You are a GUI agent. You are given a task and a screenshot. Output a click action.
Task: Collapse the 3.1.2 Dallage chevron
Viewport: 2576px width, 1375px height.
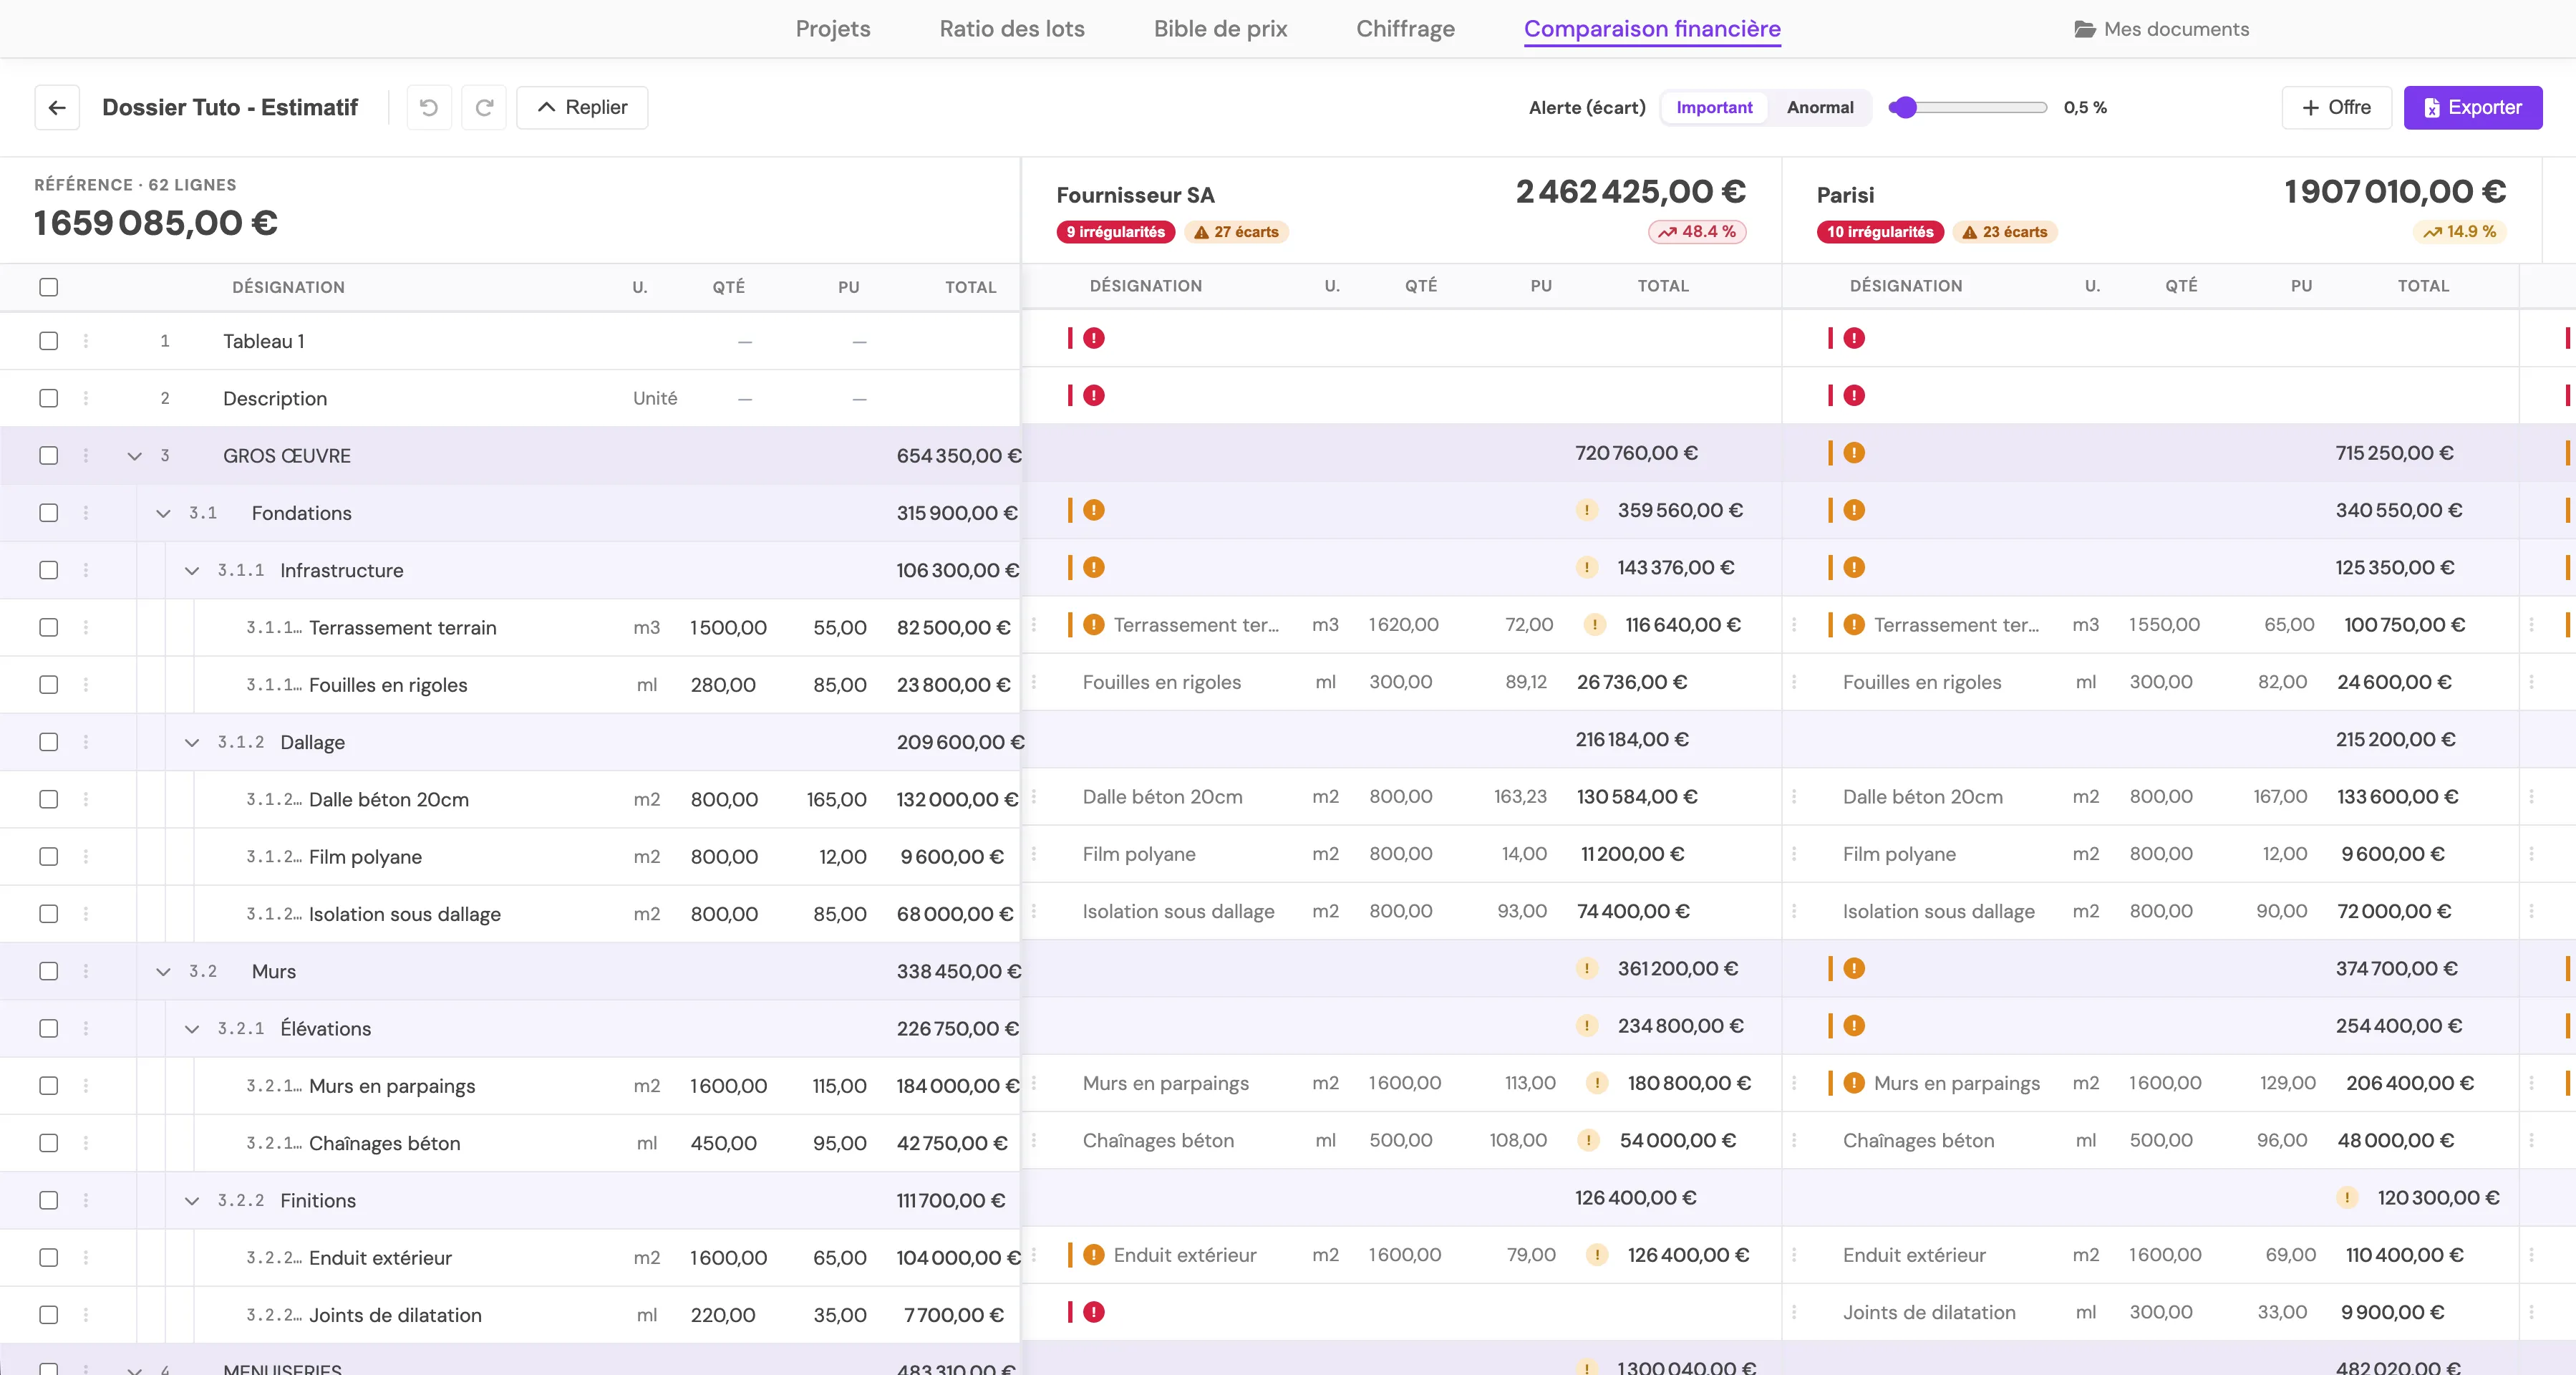192,743
